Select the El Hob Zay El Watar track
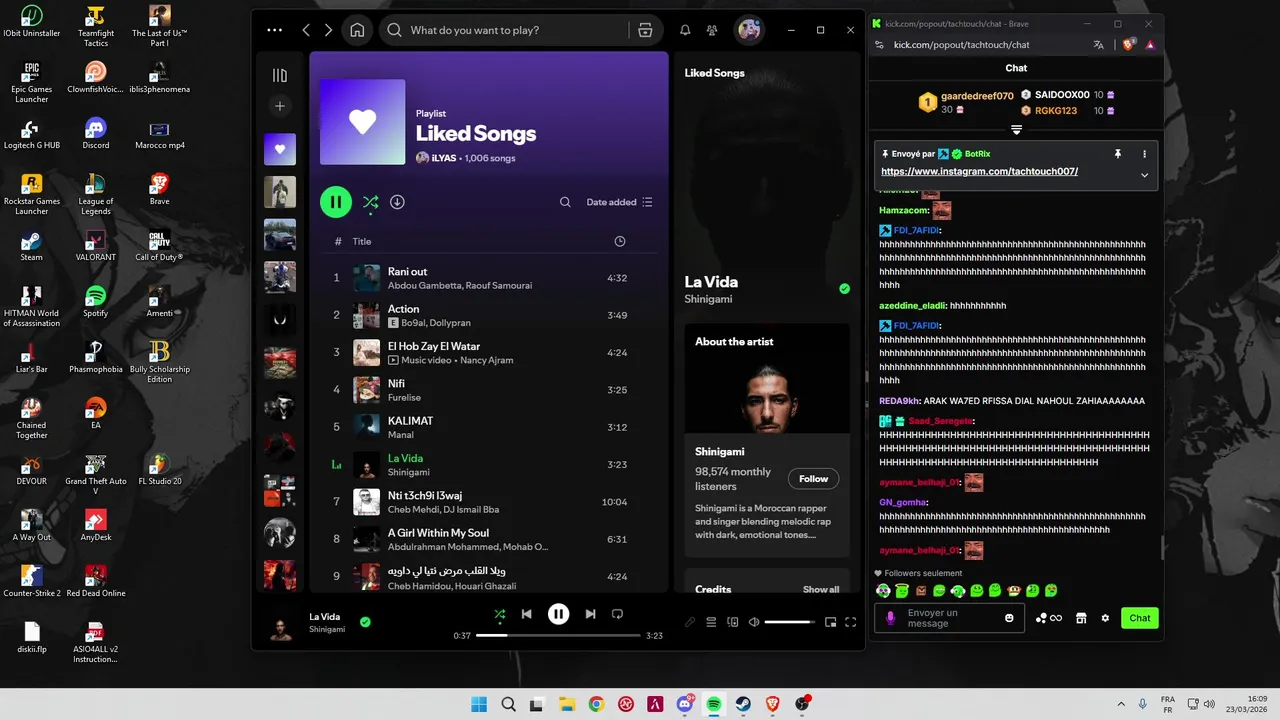Image resolution: width=1280 pixels, height=720 pixels. (x=488, y=353)
